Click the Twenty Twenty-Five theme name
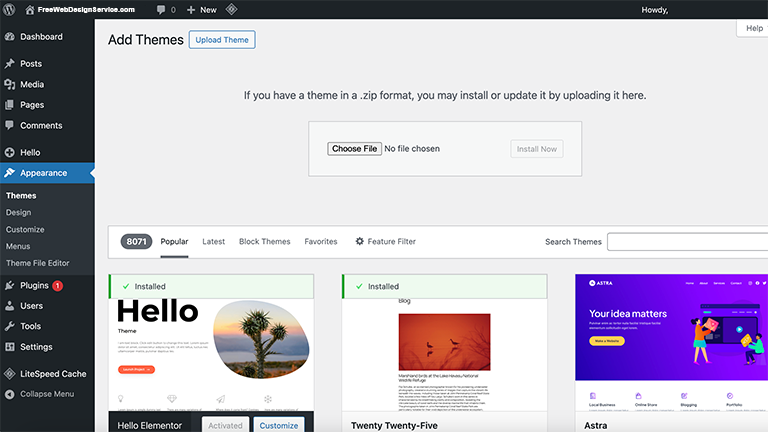The width and height of the screenshot is (768, 432). 394,426
